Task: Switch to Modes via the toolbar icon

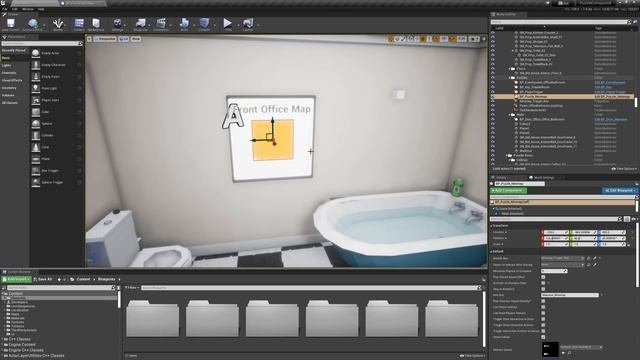Action: 58,24
